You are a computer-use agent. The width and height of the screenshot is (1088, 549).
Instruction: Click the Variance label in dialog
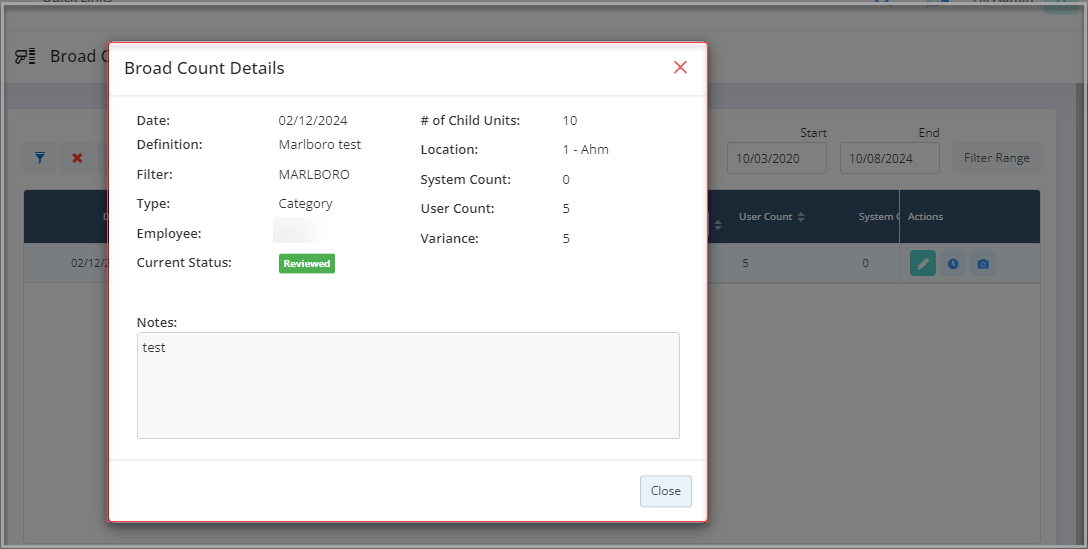tap(450, 238)
